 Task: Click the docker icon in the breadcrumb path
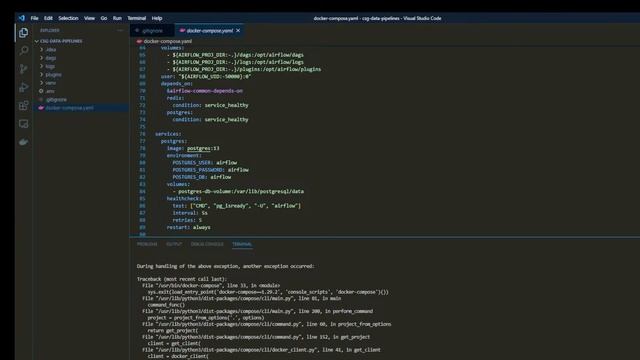pos(139,41)
